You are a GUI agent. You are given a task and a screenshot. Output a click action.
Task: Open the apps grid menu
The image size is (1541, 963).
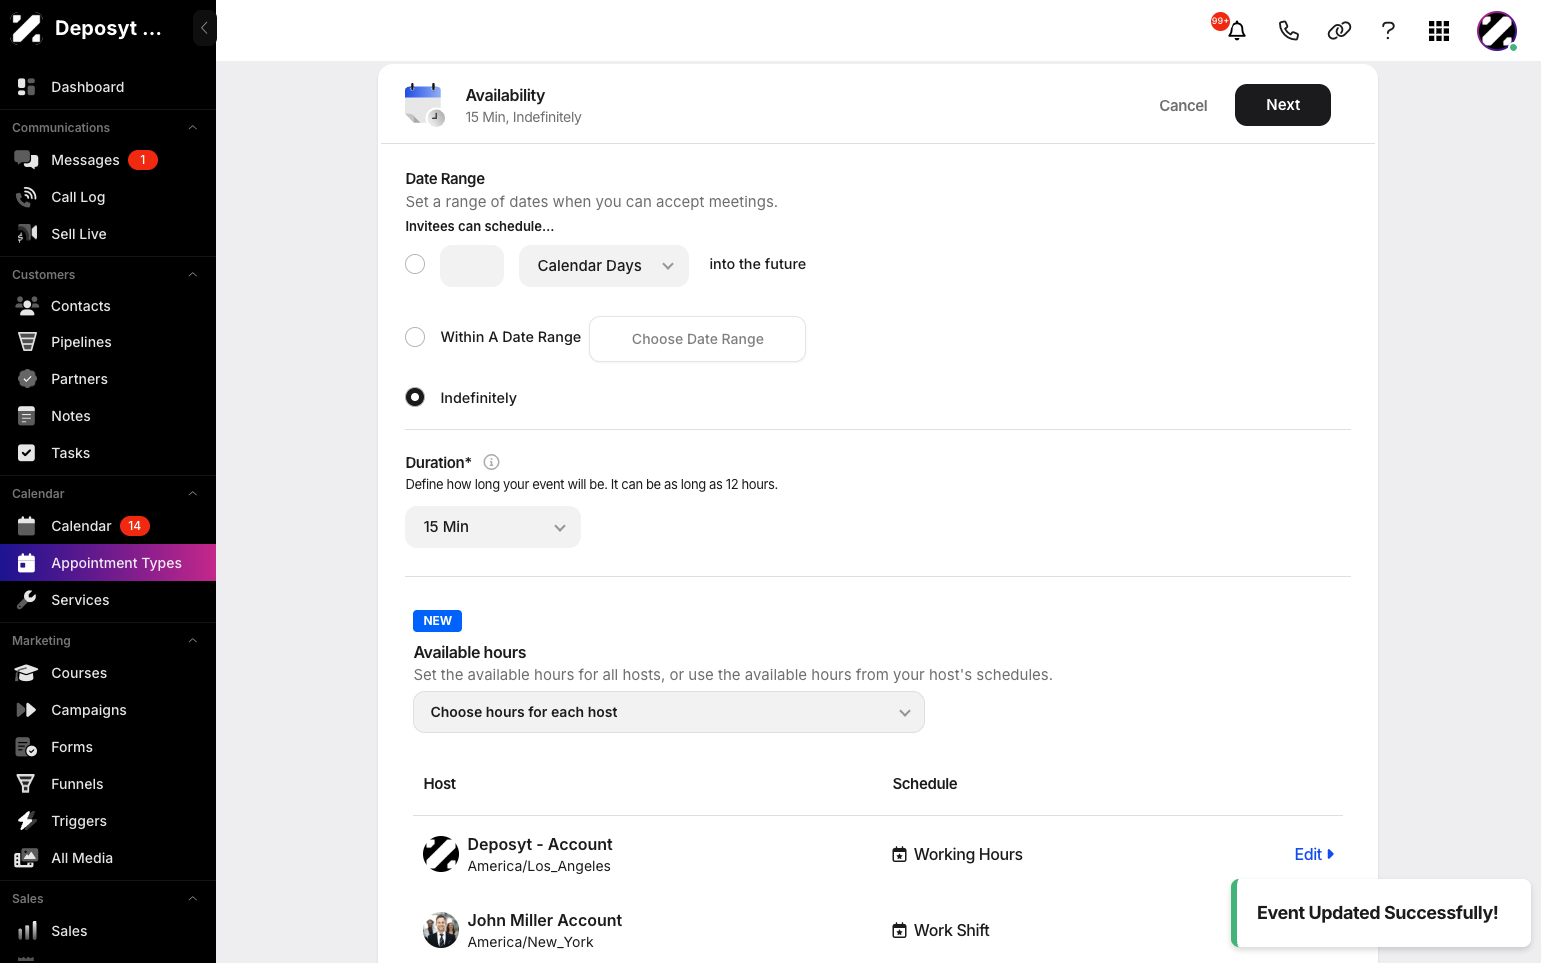point(1439,31)
